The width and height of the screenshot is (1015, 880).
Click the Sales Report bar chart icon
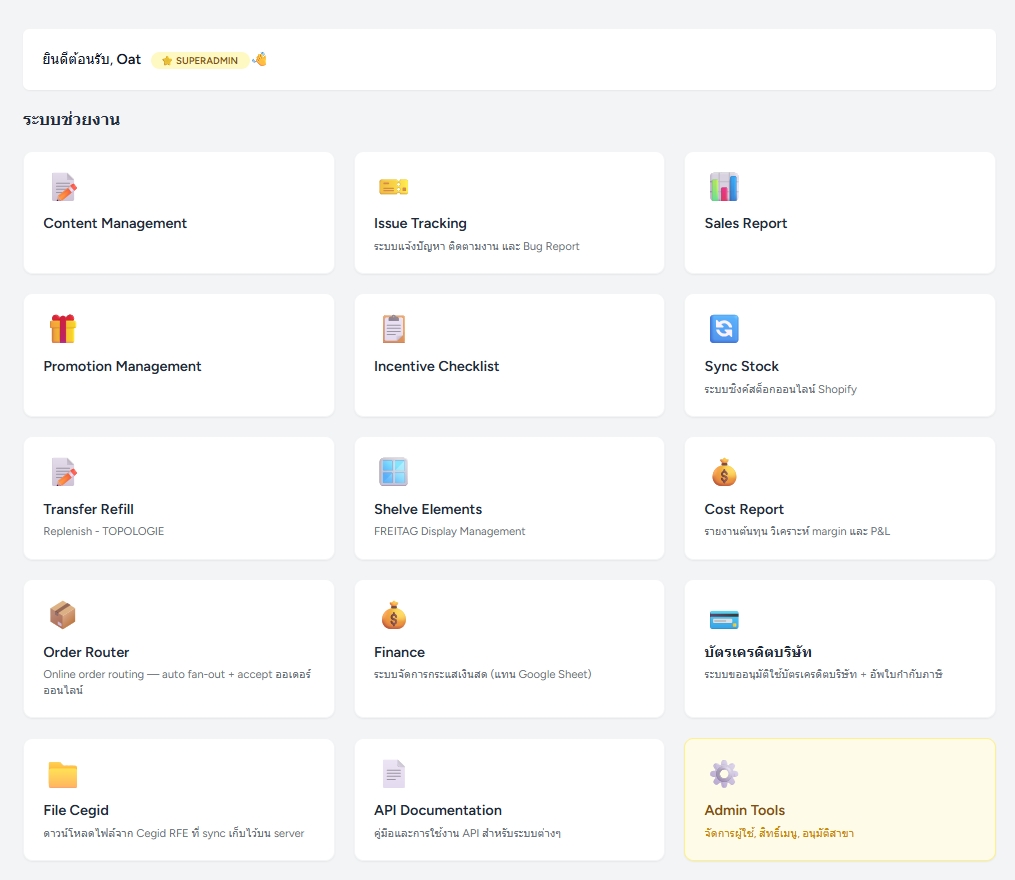(x=724, y=187)
